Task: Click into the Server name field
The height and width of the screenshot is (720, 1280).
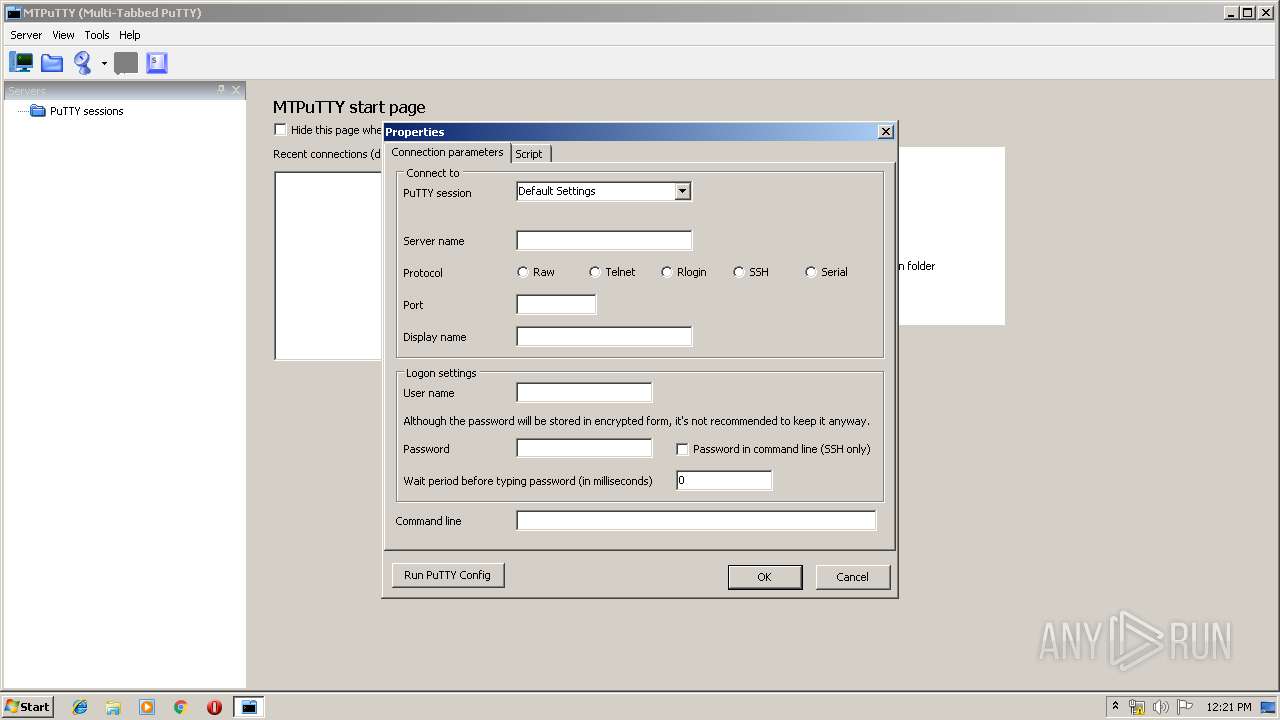Action: (604, 240)
